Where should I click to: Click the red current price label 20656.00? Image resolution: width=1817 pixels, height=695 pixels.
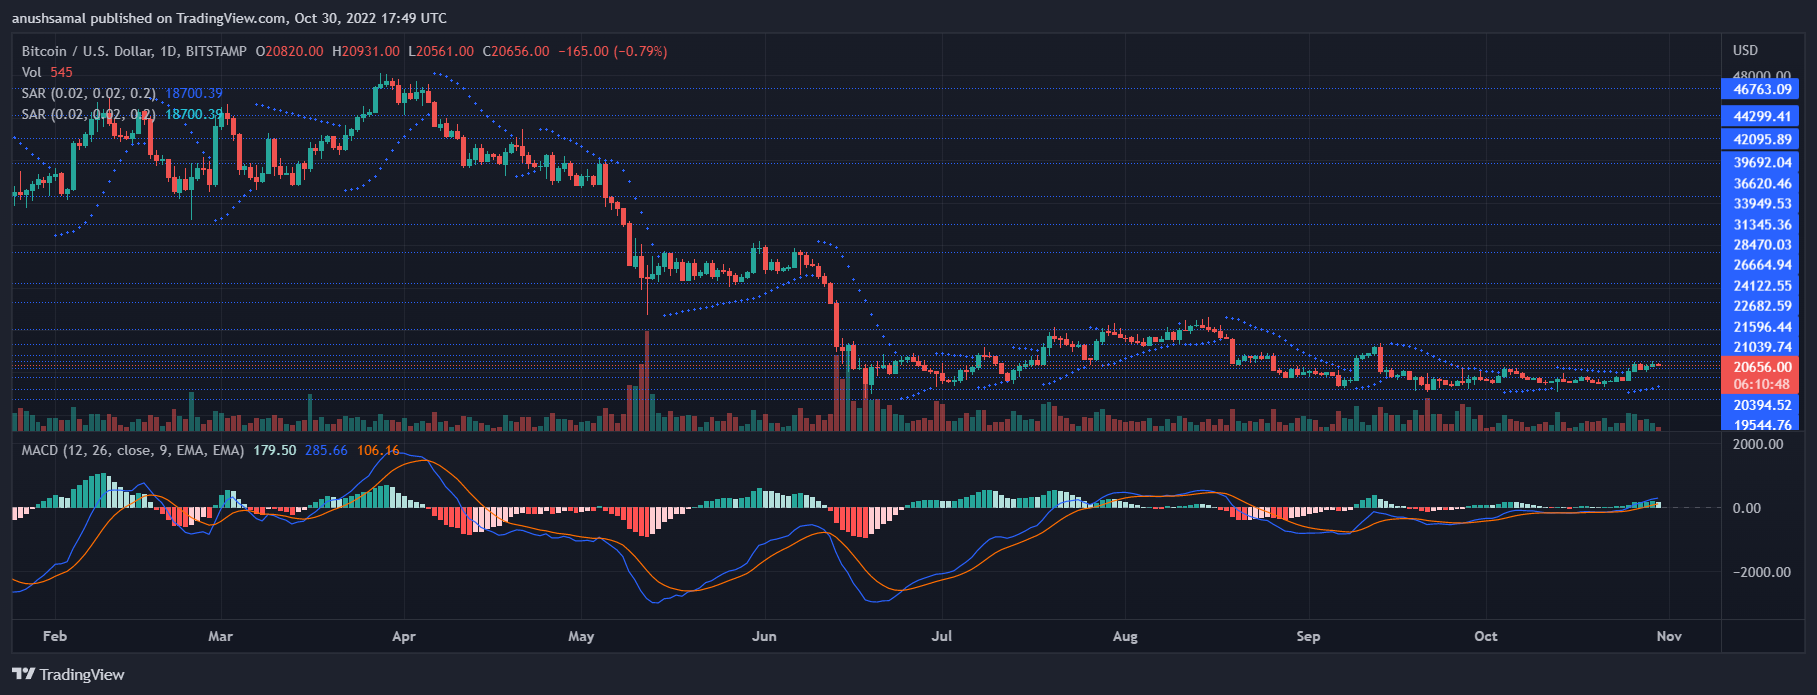tap(1762, 368)
